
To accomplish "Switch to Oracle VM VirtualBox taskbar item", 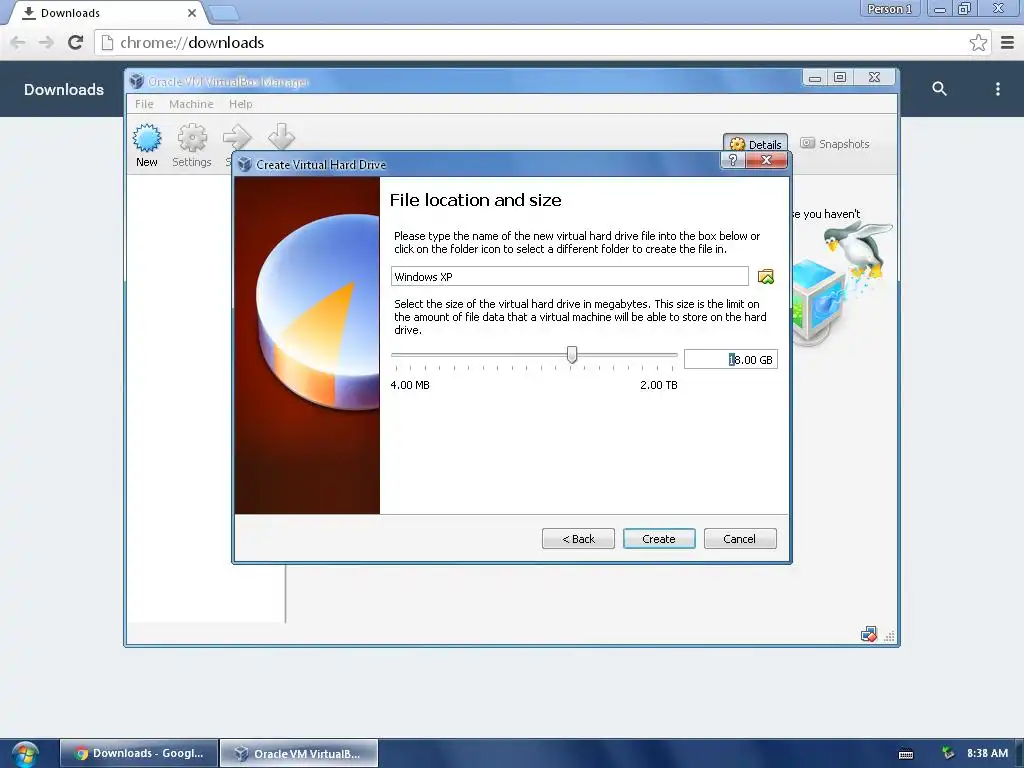I will pyautogui.click(x=298, y=754).
